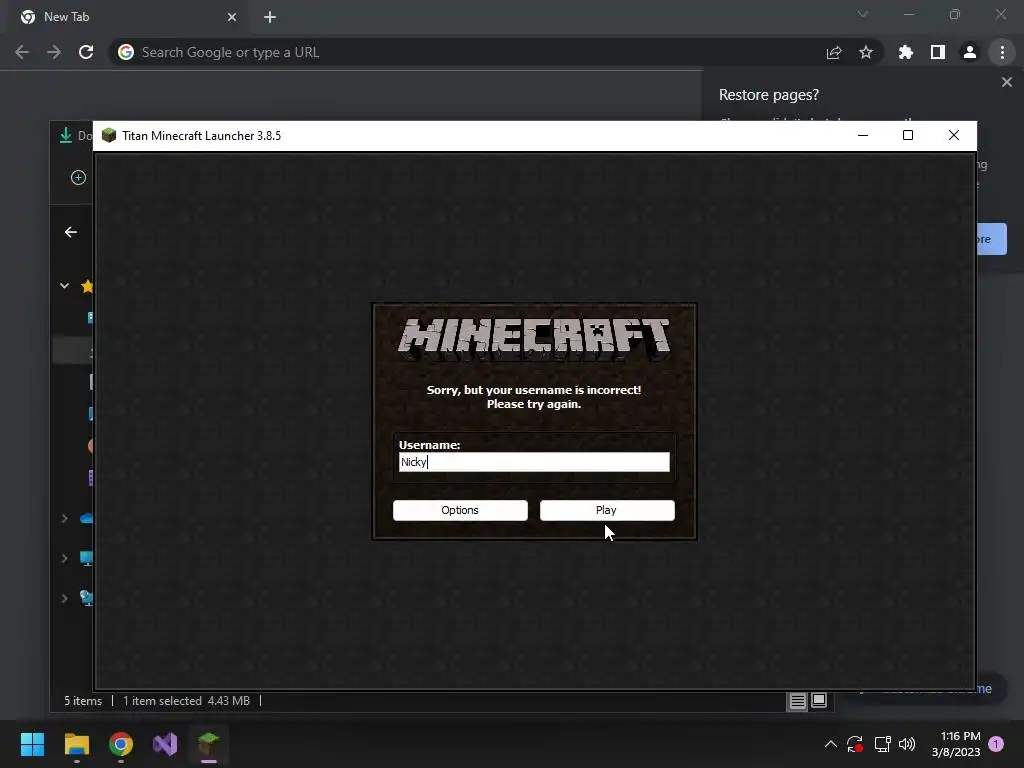1024x768 pixels.
Task: Open the Chrome Extensions puzzle icon
Action: coord(906,52)
